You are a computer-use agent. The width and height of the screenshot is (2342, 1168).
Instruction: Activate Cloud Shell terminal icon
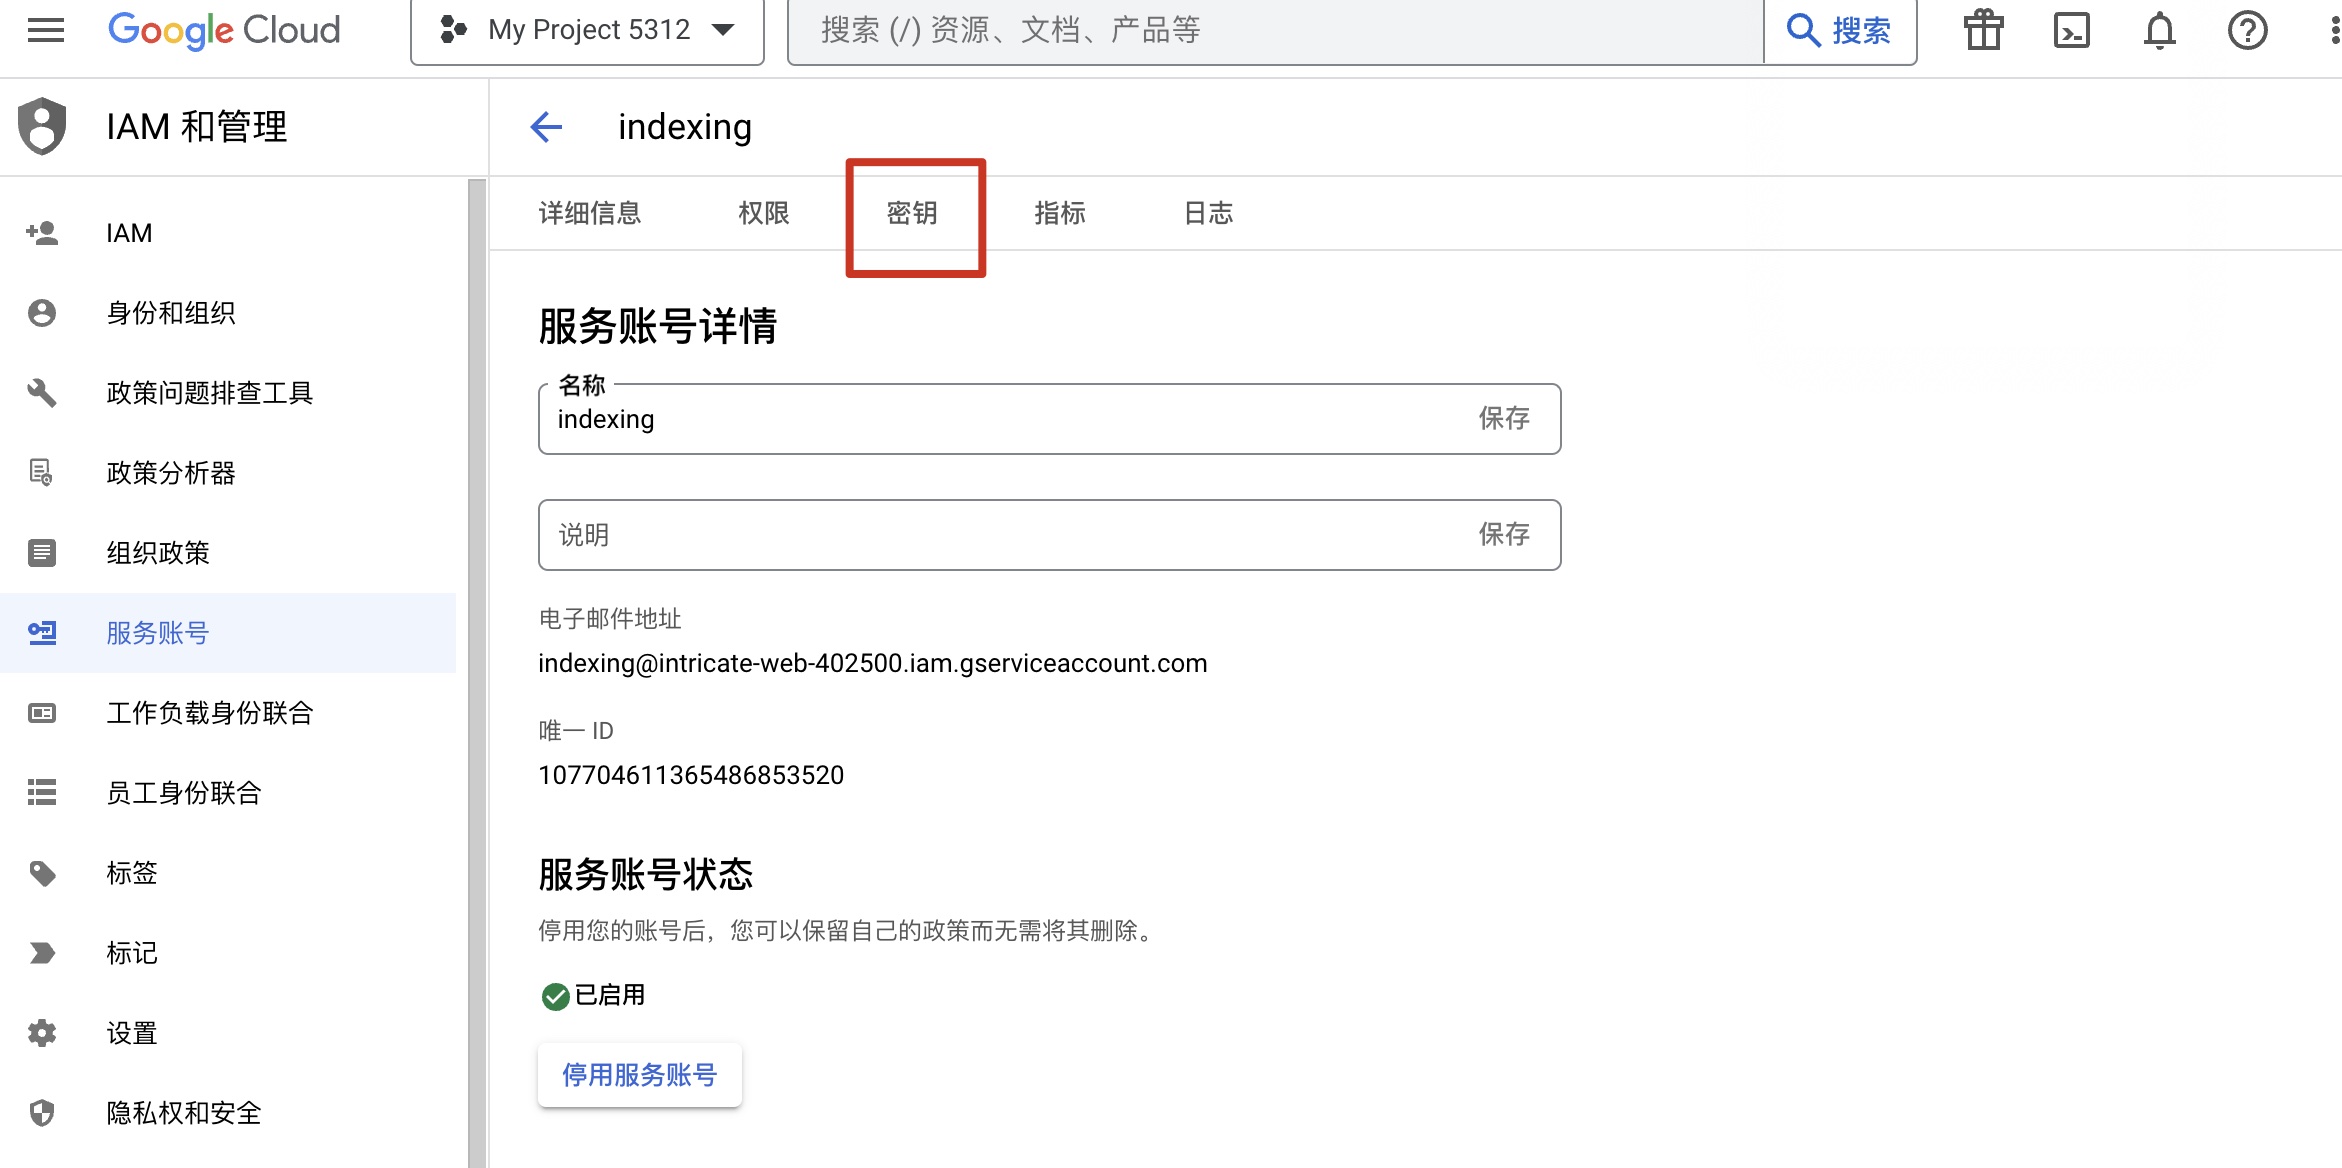coord(2071,30)
